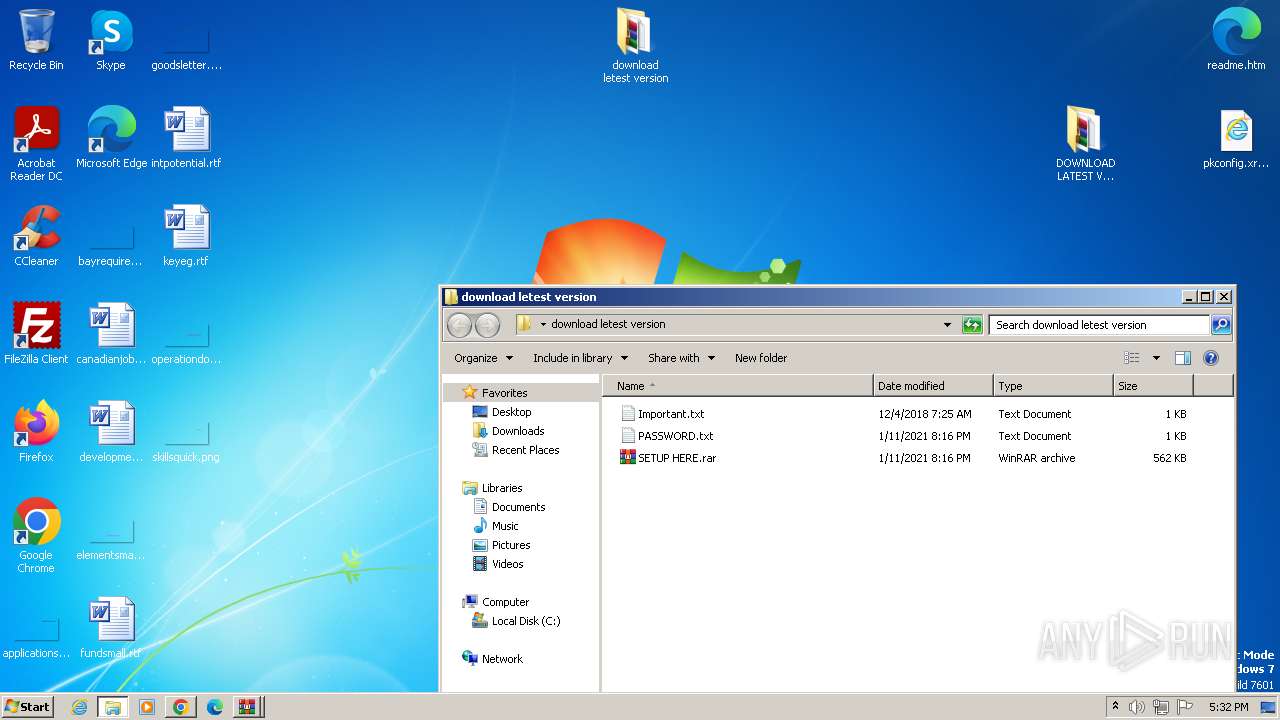The height and width of the screenshot is (720, 1280).
Task: Open the intpotential.rtf document icon
Action: click(x=186, y=138)
